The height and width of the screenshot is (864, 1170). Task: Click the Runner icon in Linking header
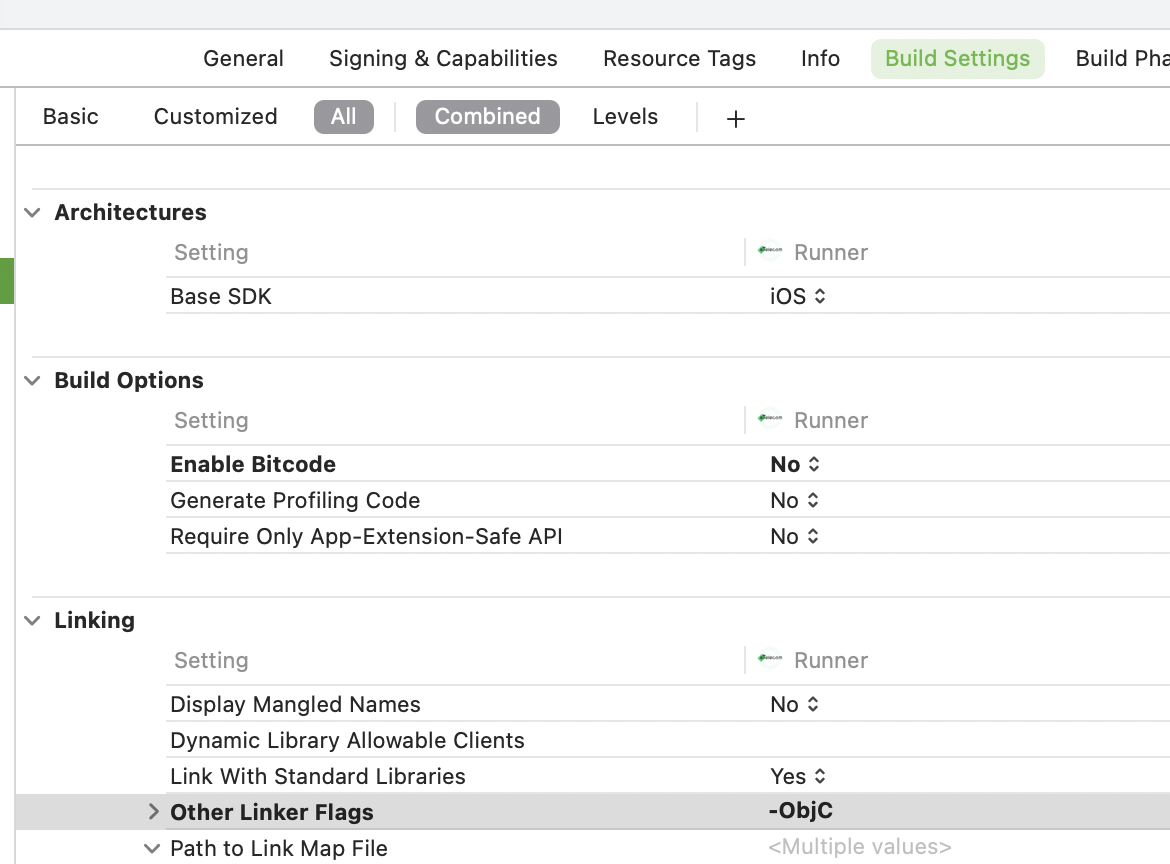point(770,660)
